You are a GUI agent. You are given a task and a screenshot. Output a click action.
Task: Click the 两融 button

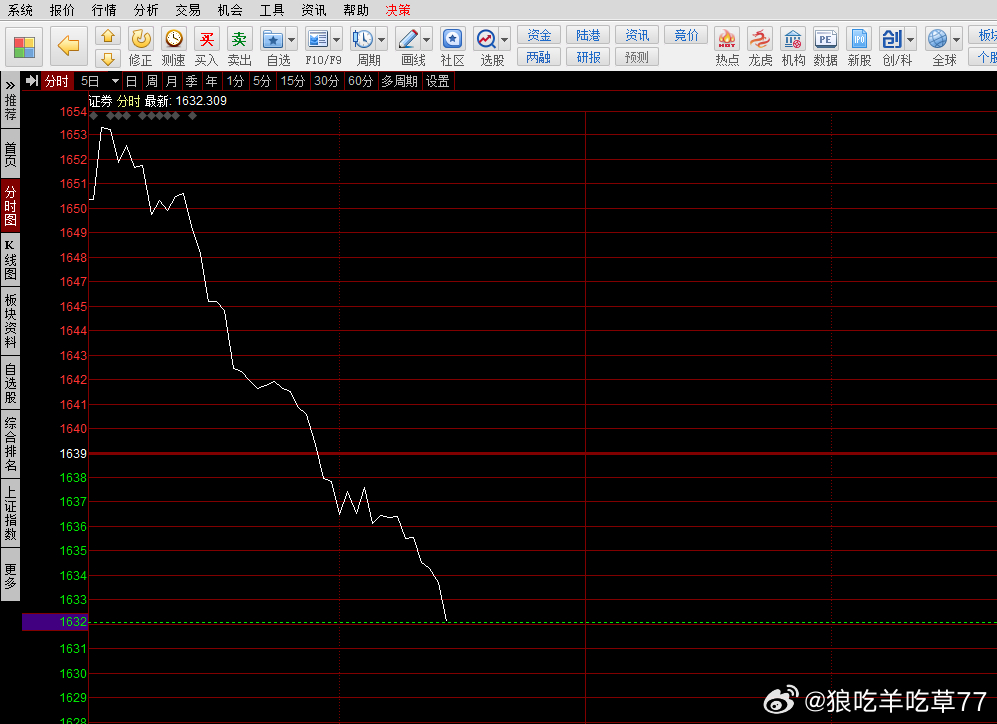point(539,57)
